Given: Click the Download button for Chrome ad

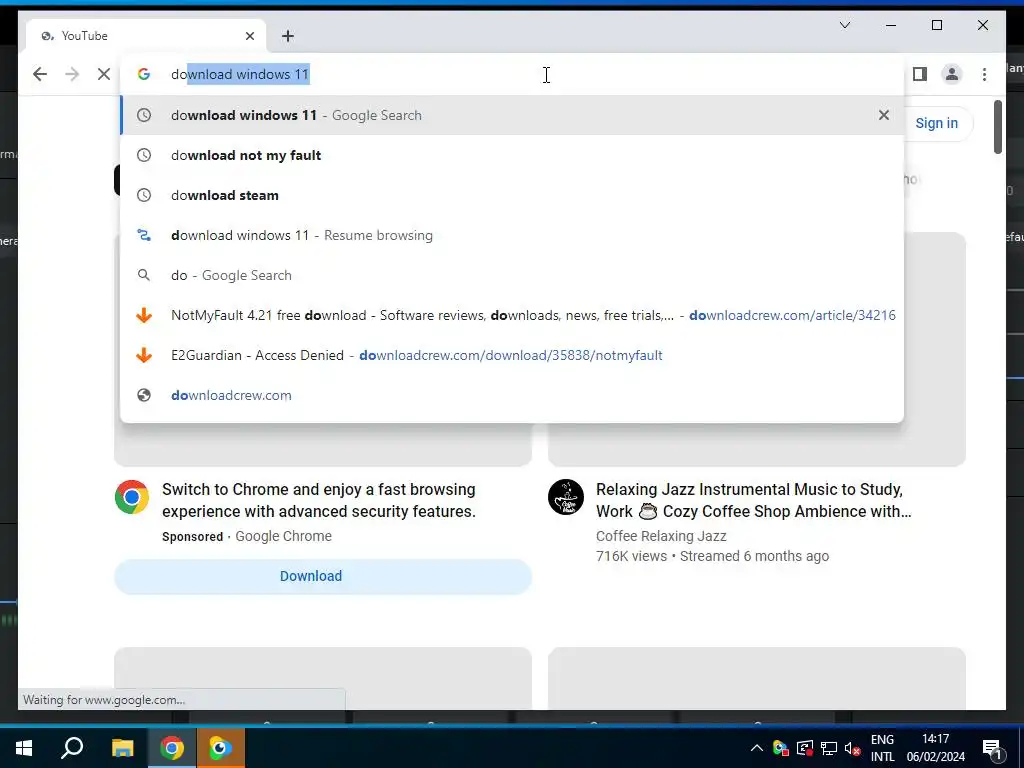Looking at the screenshot, I should point(323,576).
